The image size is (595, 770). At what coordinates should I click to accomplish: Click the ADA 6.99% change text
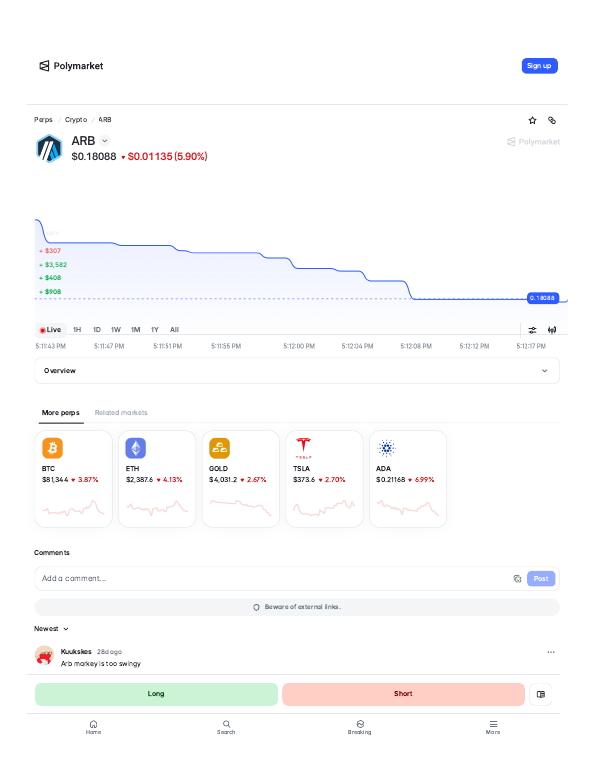[425, 480]
